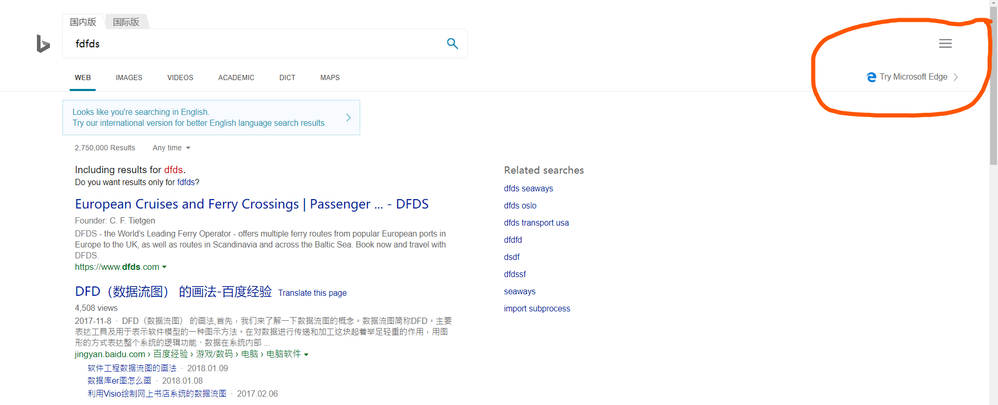The height and width of the screenshot is (405, 998).
Task: Open sublink 数据库er图怎么画
Action: click(119, 381)
